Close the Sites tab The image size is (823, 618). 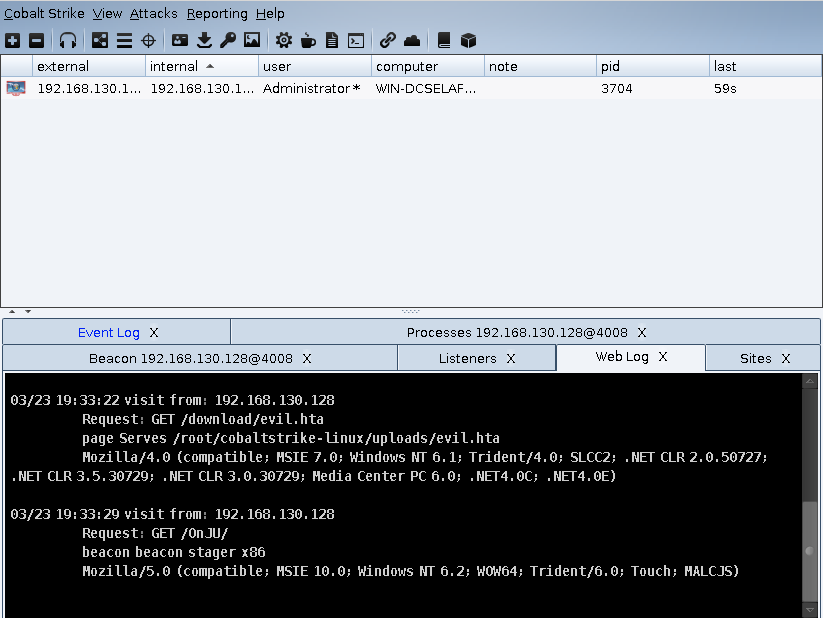pos(786,359)
